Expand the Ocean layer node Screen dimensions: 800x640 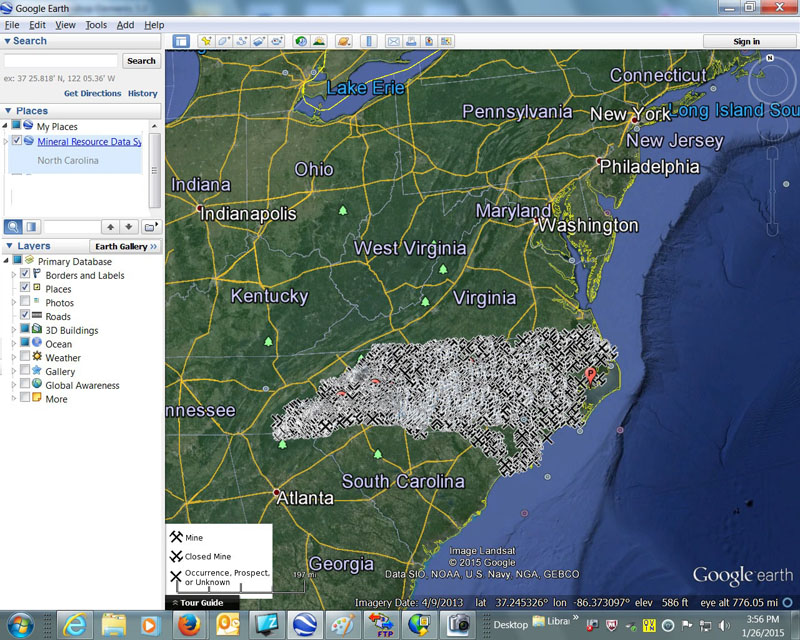tap(14, 343)
